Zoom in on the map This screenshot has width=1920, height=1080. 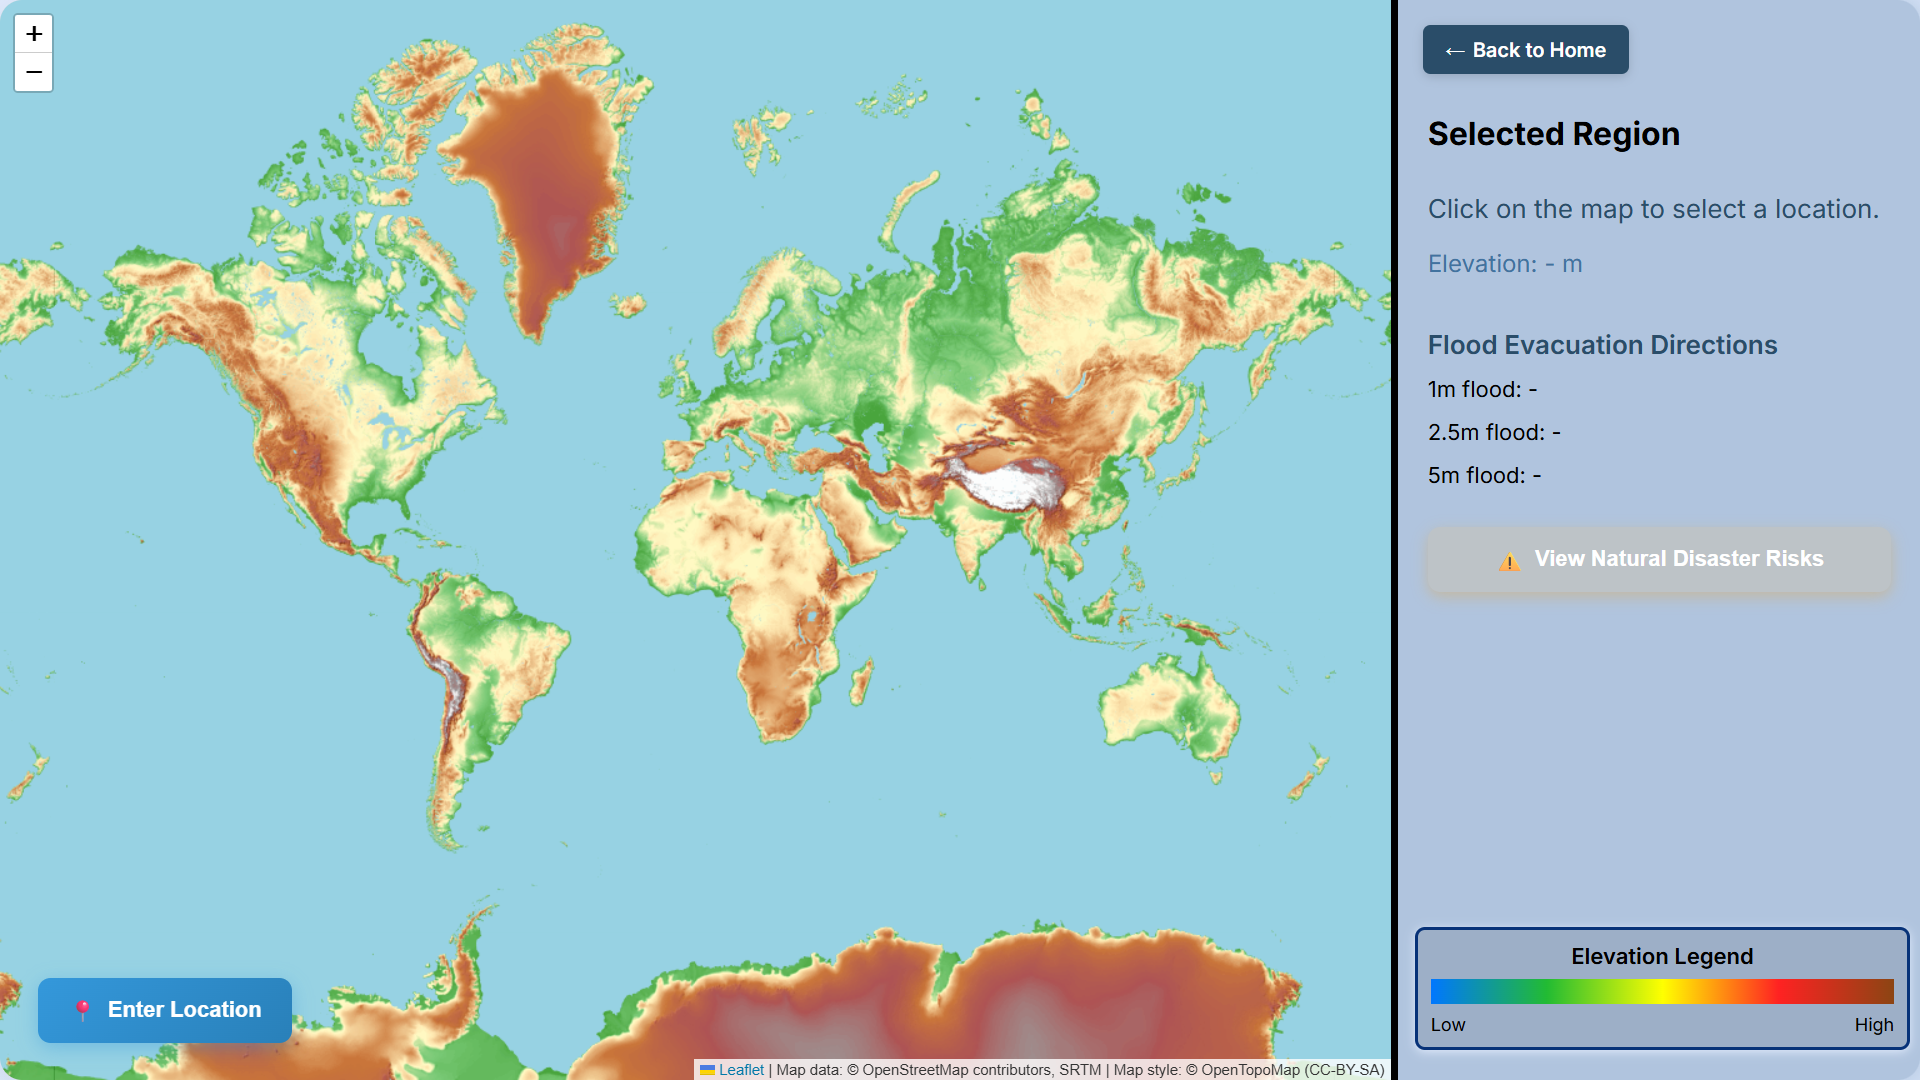pyautogui.click(x=33, y=34)
